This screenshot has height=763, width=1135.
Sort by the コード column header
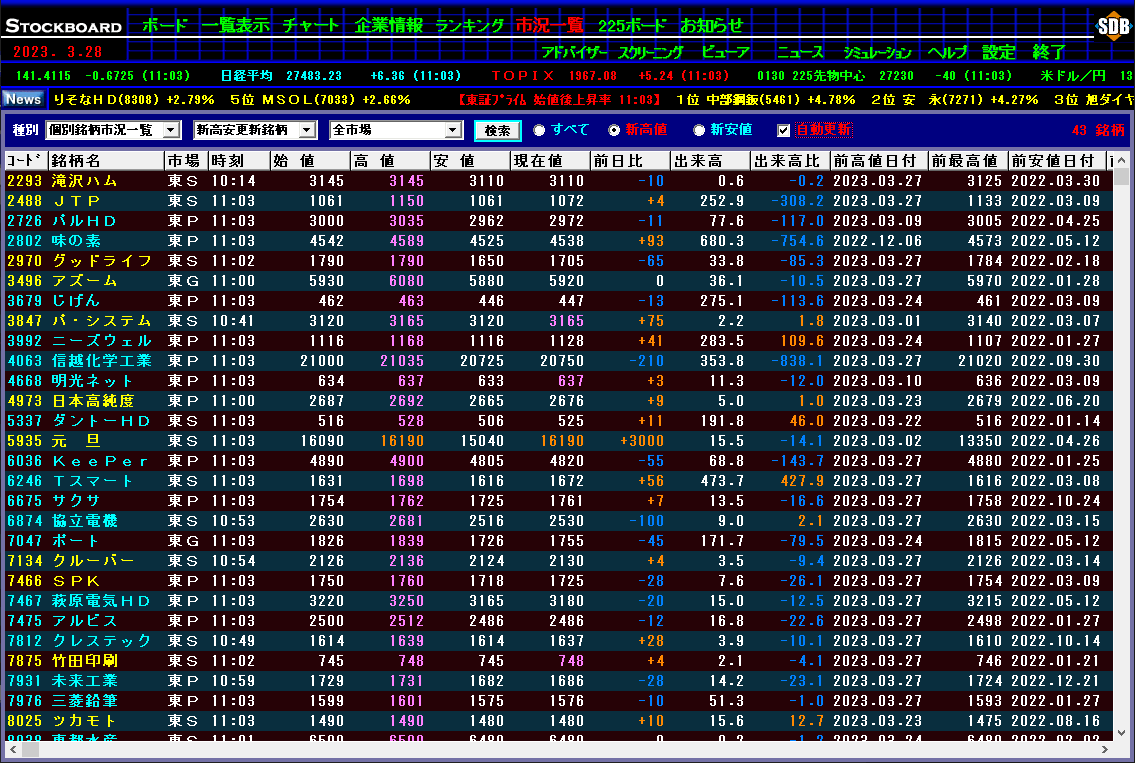[x=26, y=161]
